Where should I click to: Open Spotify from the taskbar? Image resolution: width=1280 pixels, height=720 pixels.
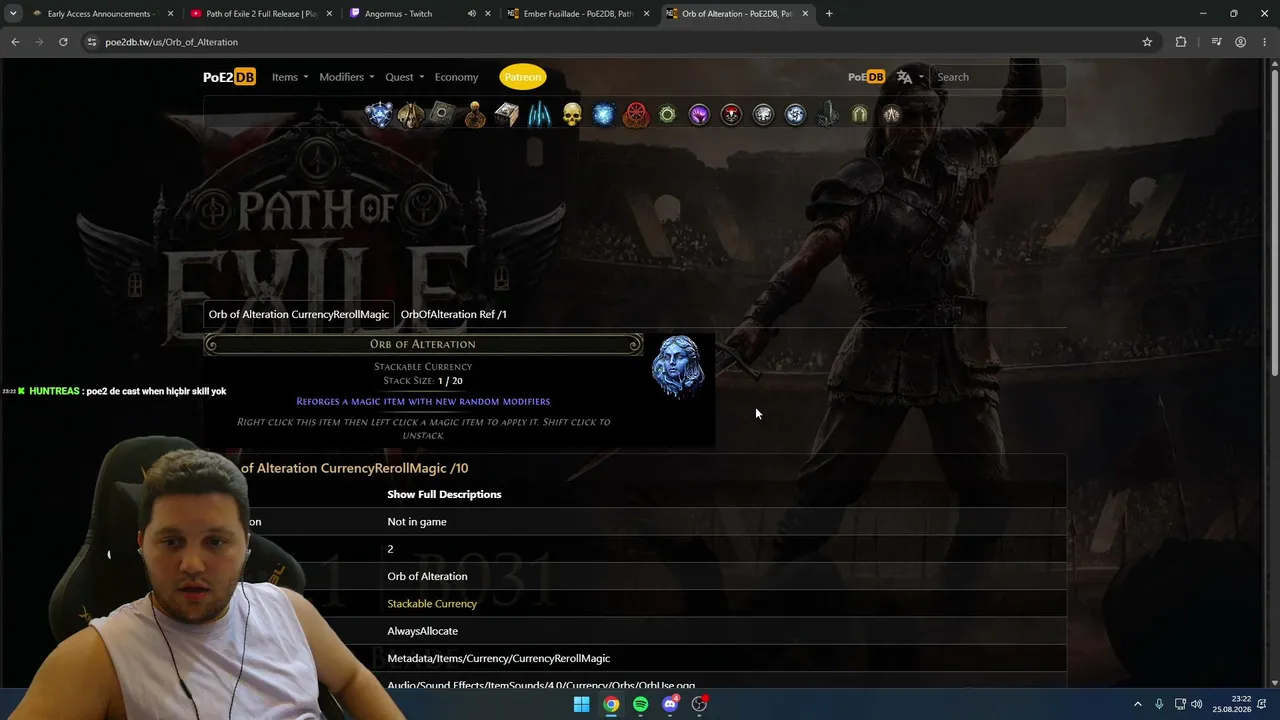[x=641, y=704]
